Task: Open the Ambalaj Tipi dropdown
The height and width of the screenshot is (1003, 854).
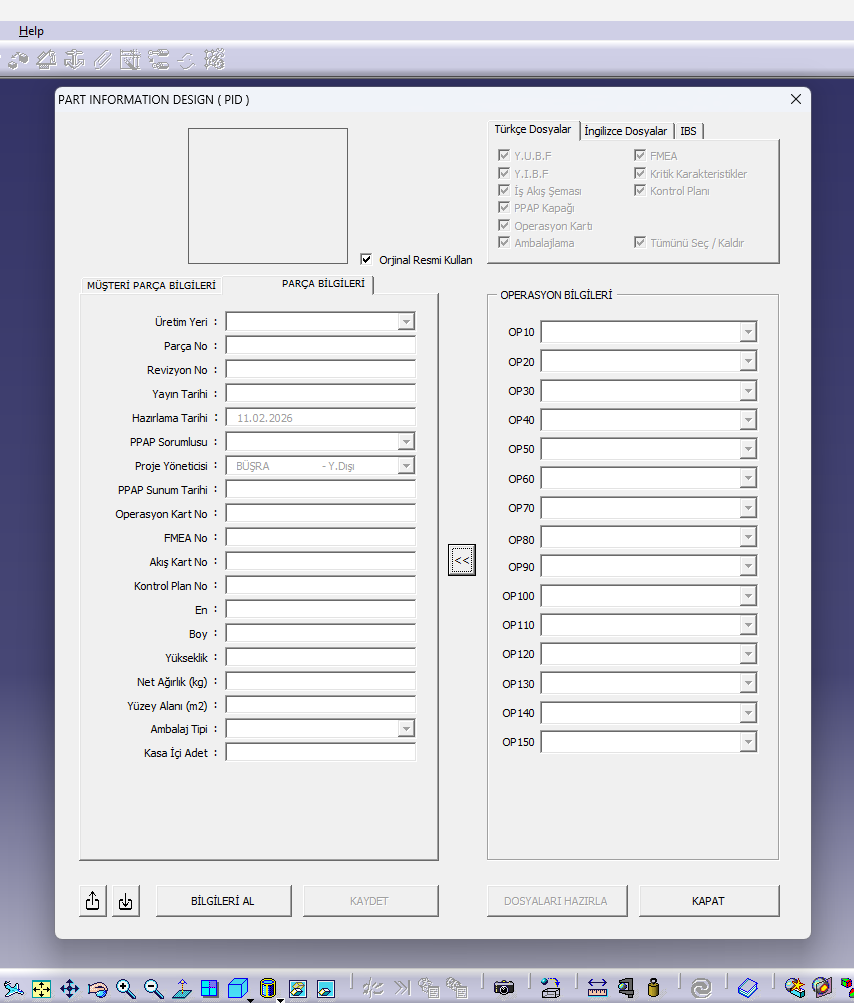Action: [406, 729]
